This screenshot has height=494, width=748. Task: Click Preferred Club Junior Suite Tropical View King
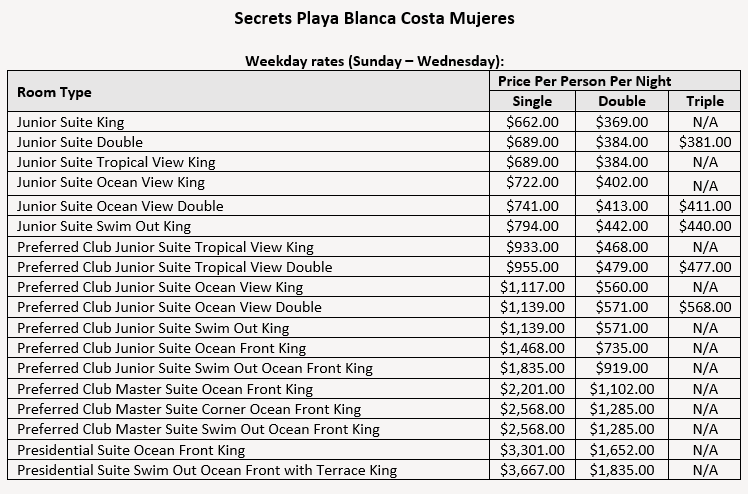point(165,247)
